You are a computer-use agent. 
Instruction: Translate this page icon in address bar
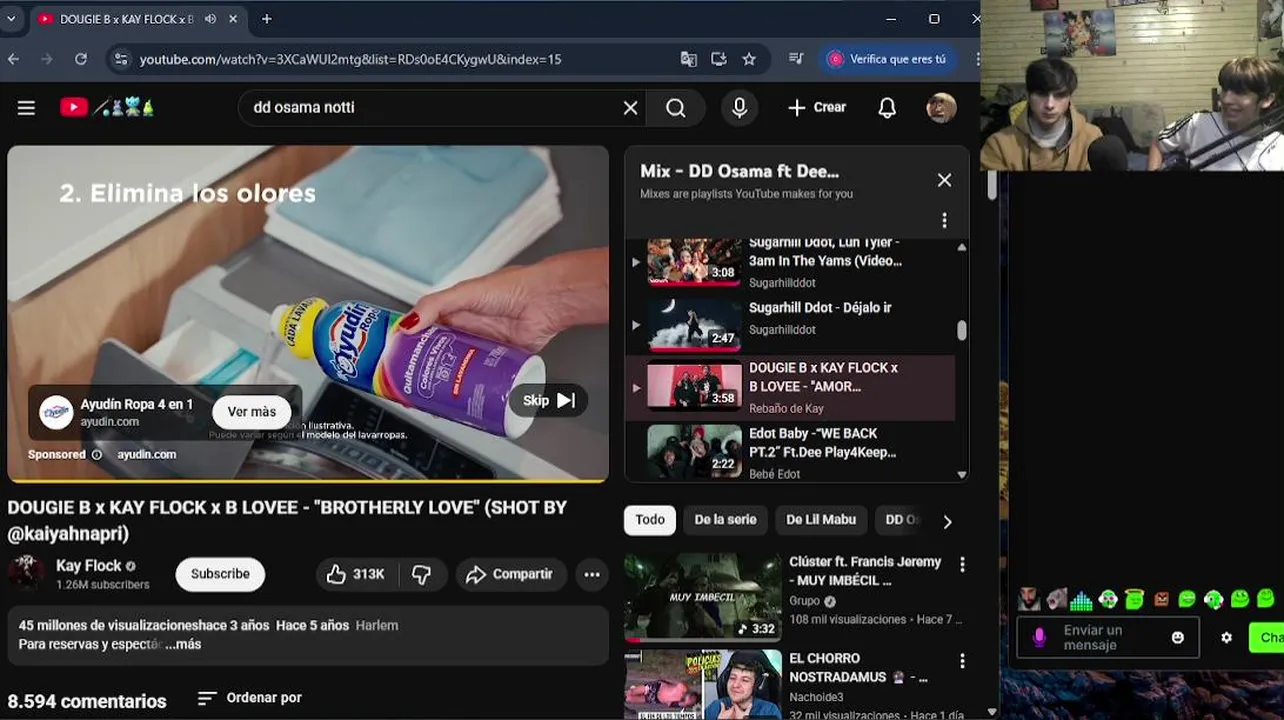689,59
